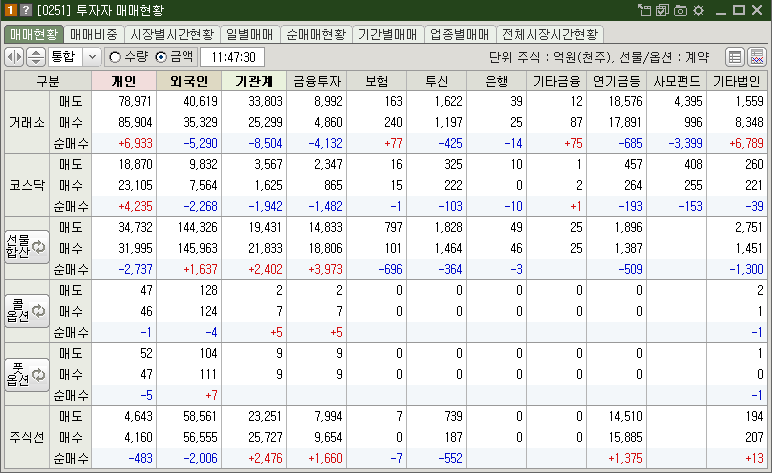Click the 연기금등 column header
Screen dimensions: 772x473
coord(617,81)
